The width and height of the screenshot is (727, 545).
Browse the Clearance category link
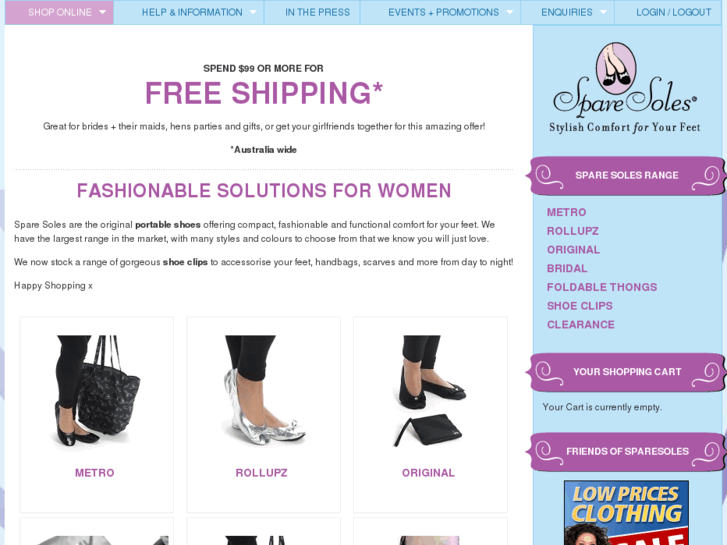580,325
